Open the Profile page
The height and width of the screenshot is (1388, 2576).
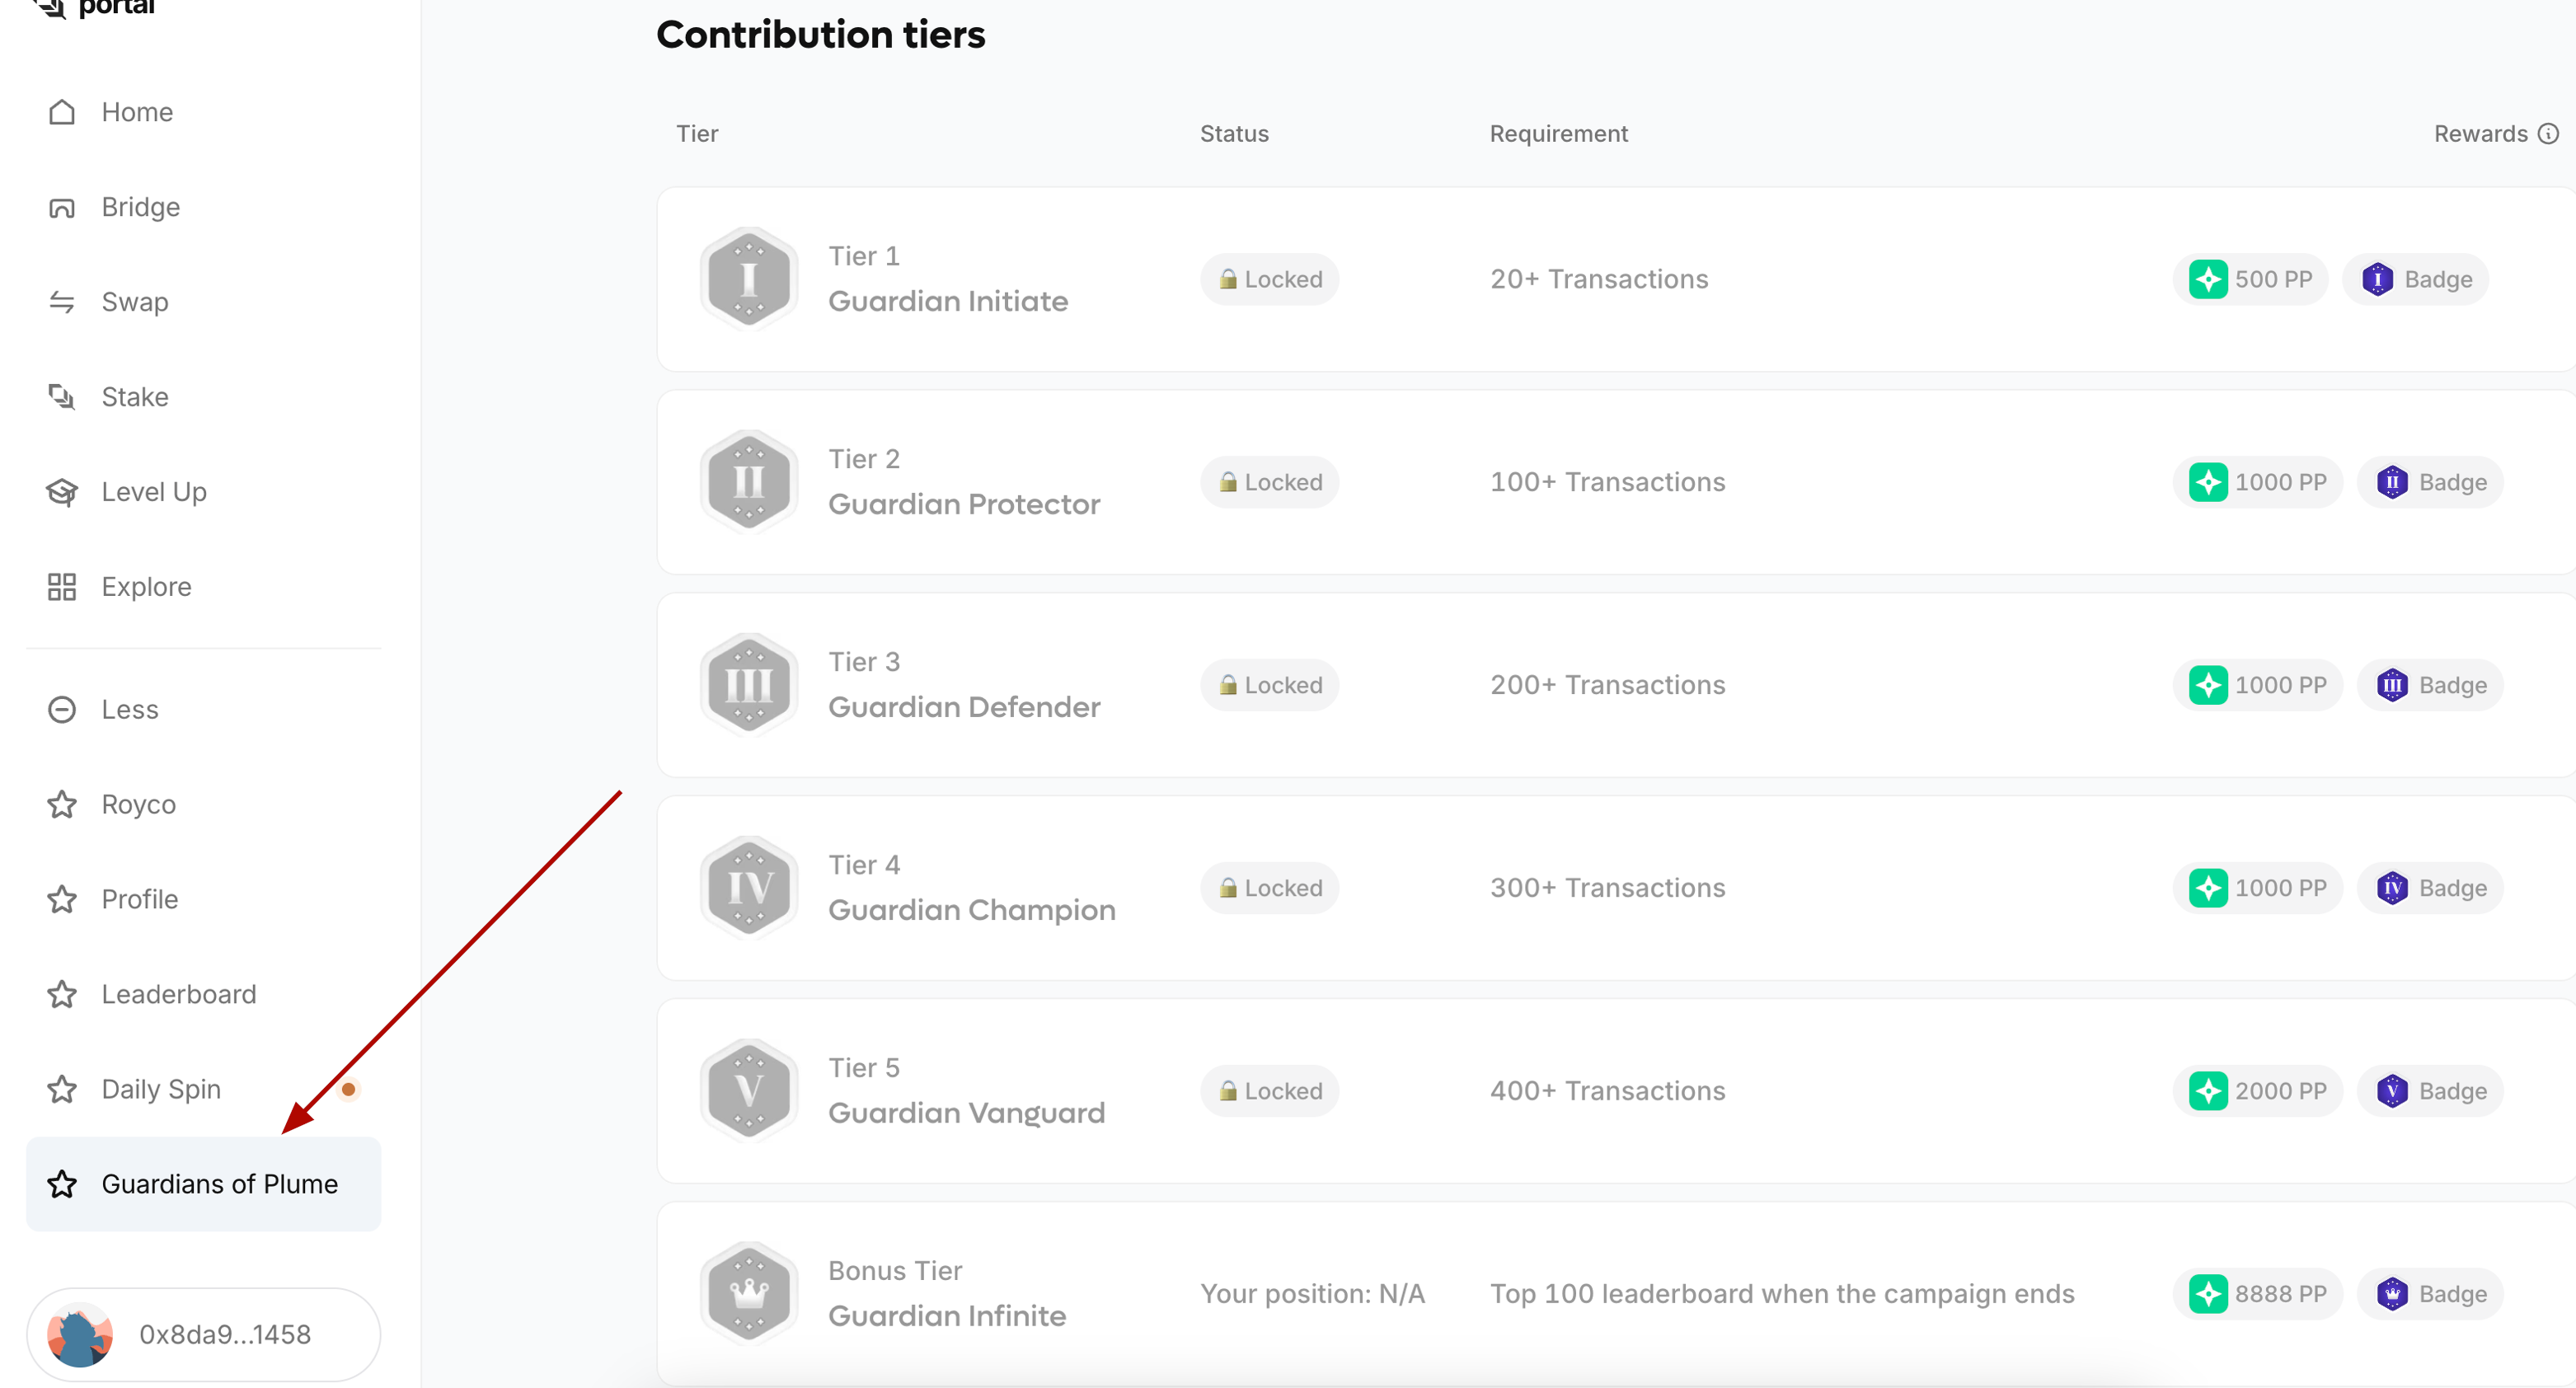(x=139, y=900)
